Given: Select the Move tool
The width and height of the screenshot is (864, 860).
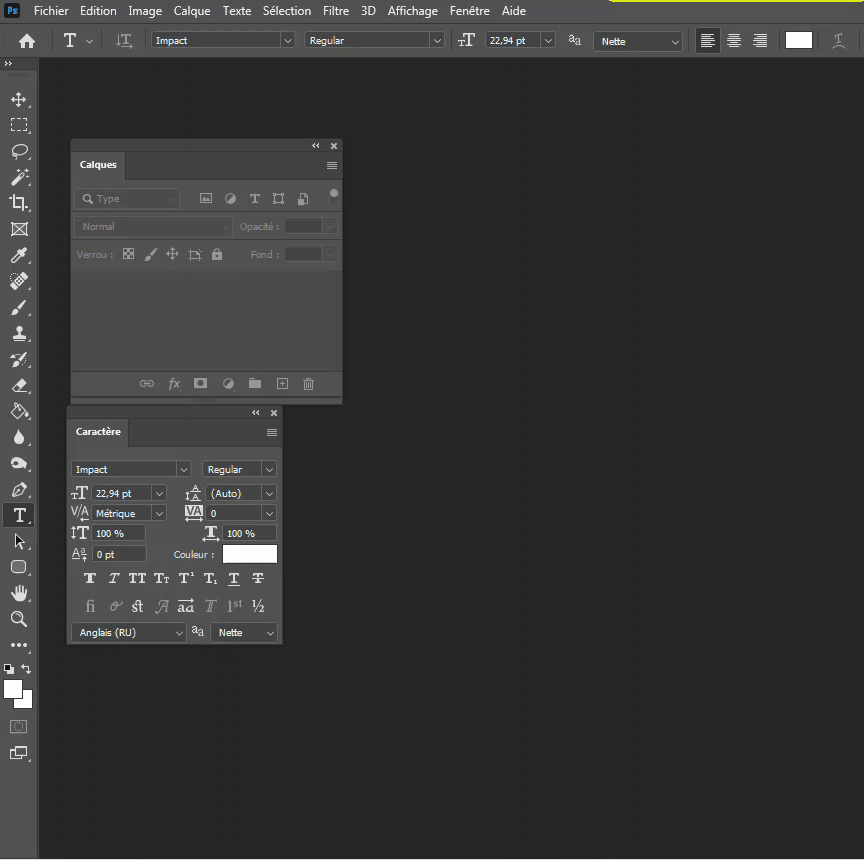Looking at the screenshot, I should tap(19, 100).
